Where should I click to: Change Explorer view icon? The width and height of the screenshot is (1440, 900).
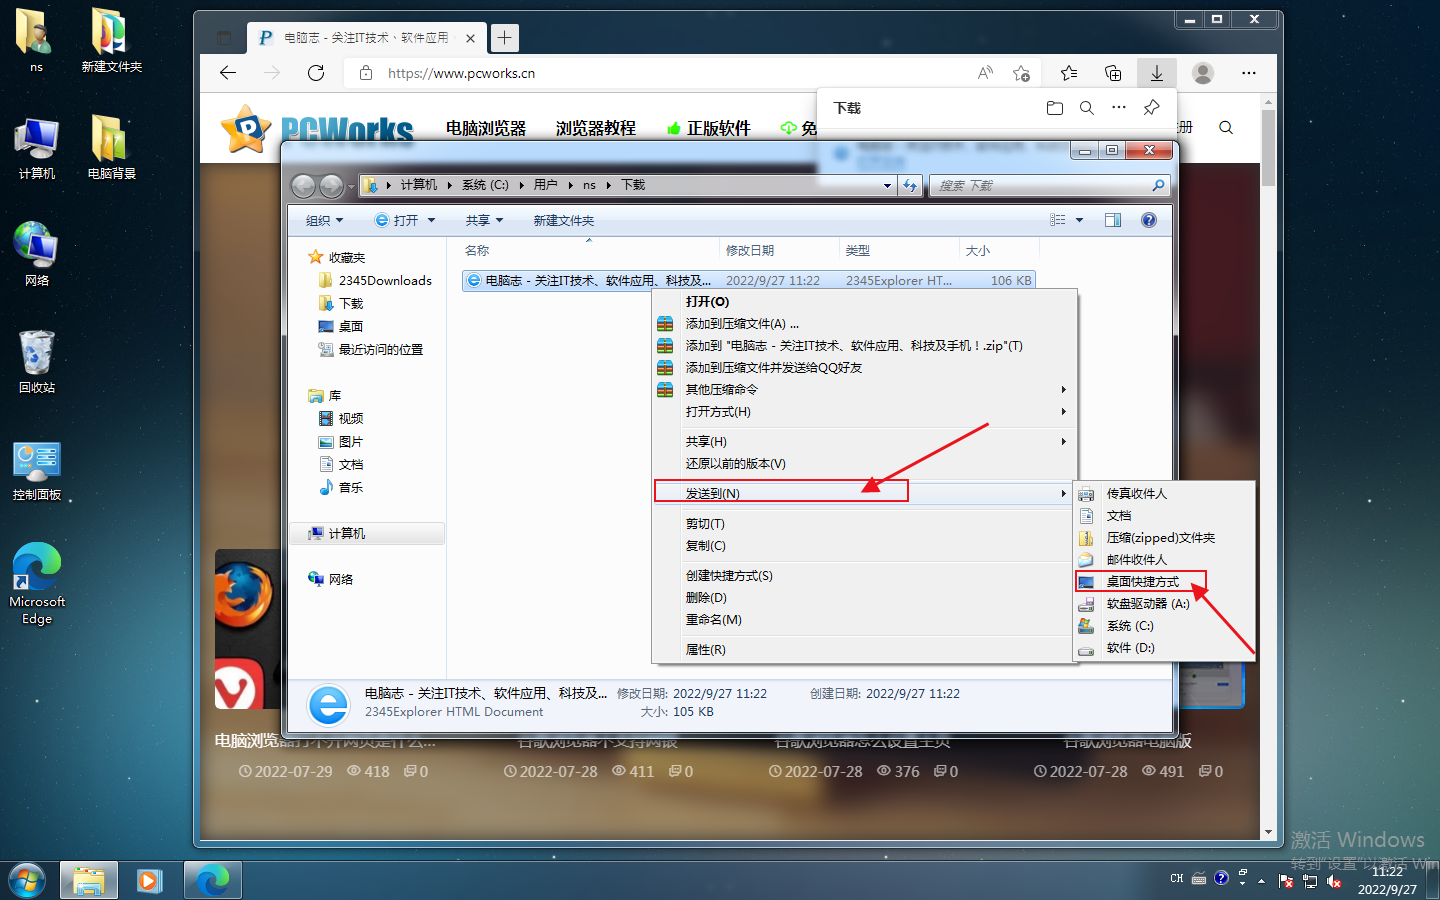click(1058, 220)
